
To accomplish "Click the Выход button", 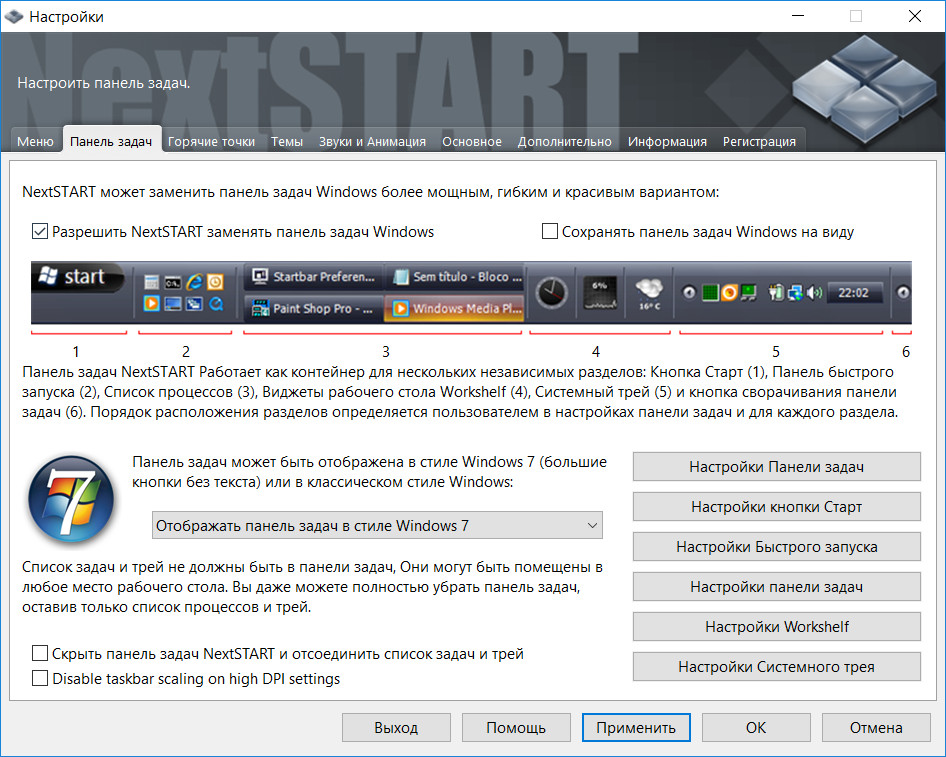I will click(x=396, y=727).
